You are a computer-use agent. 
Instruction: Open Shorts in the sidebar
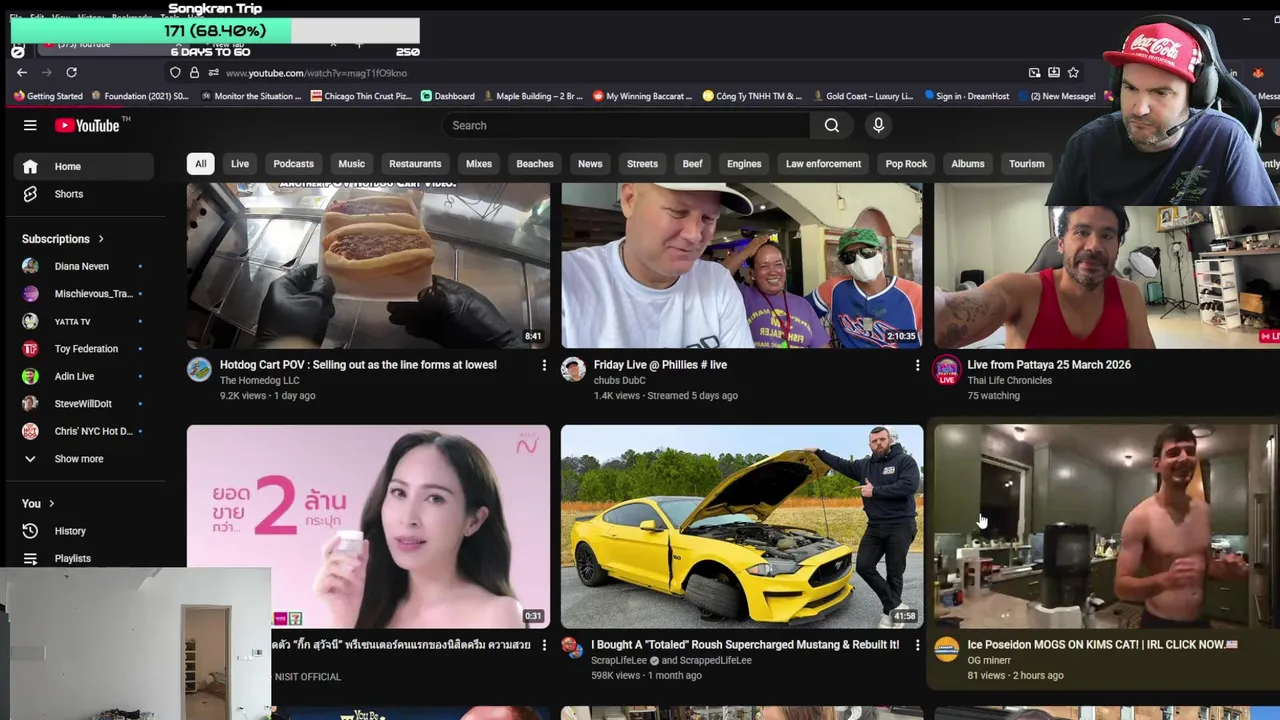point(84,194)
